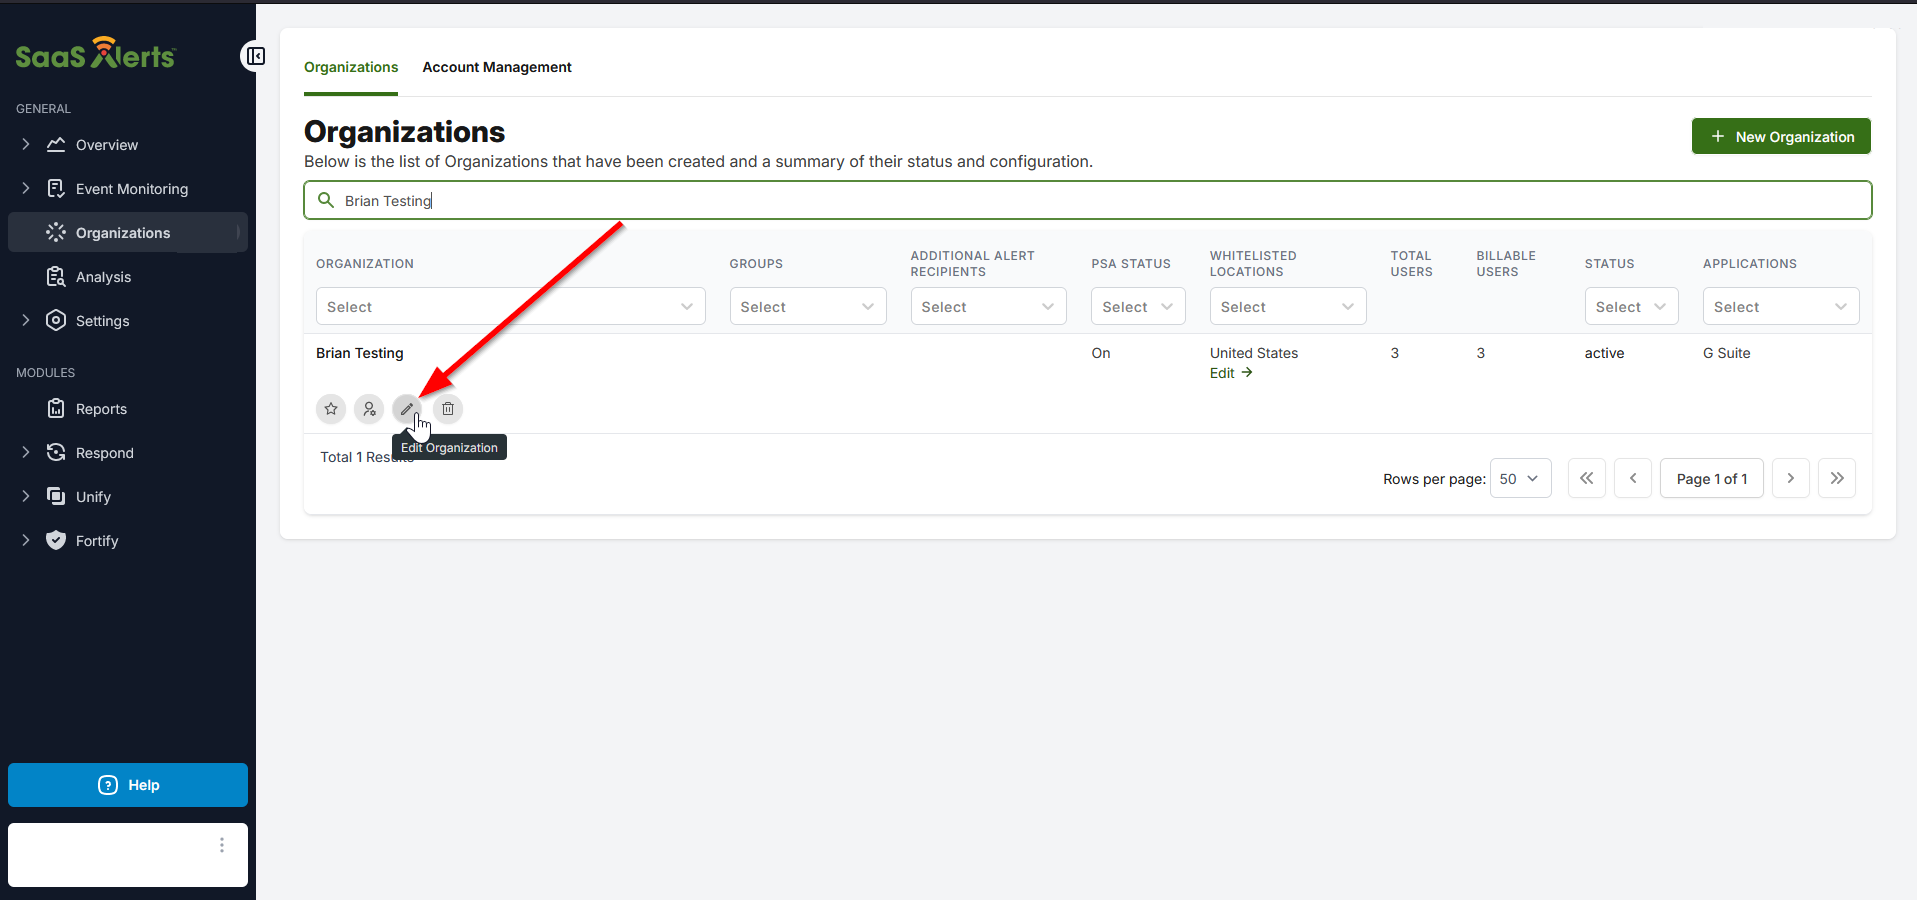
Task: Open Reports in the sidebar
Action: [101, 409]
